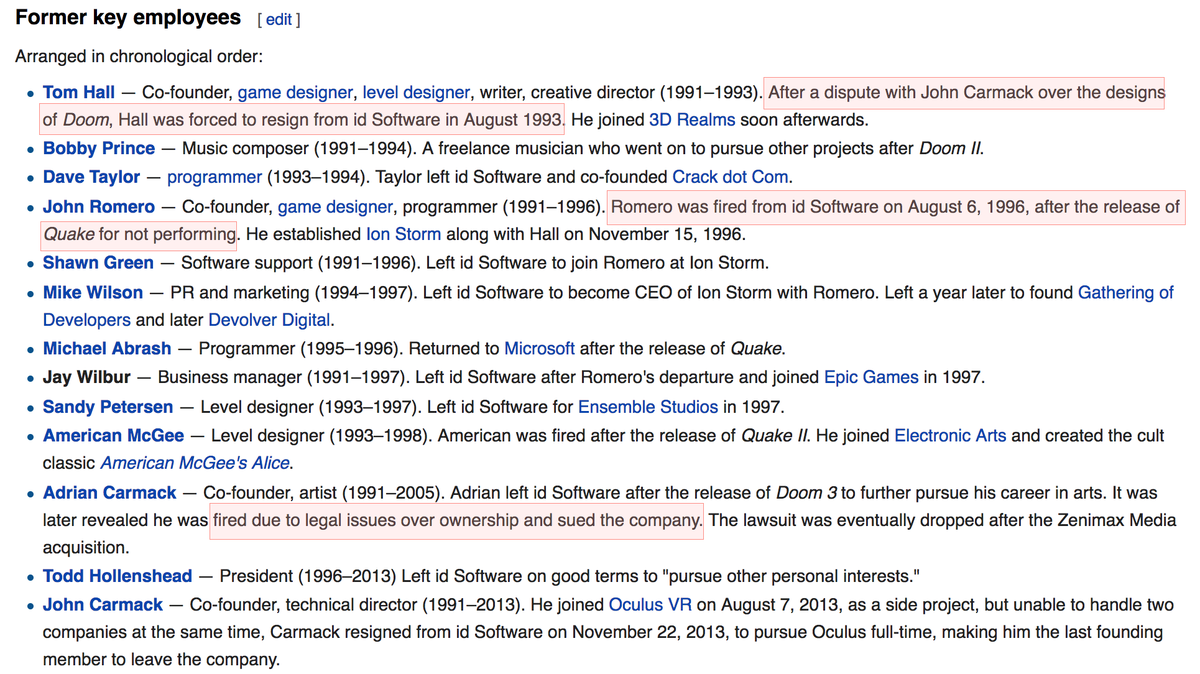Open the Mike Wilson article
The width and height of the screenshot is (1200, 674).
pyautogui.click(x=93, y=293)
